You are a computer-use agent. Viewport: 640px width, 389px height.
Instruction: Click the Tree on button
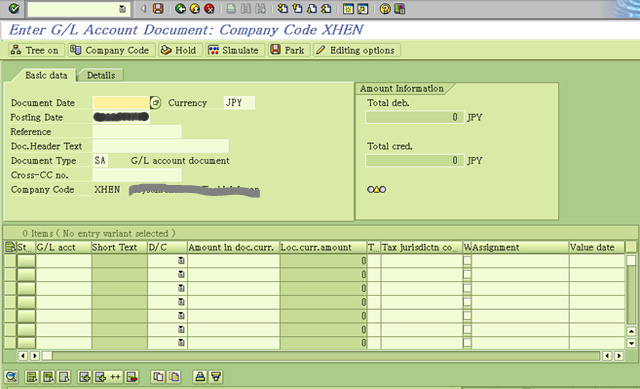tap(35, 50)
